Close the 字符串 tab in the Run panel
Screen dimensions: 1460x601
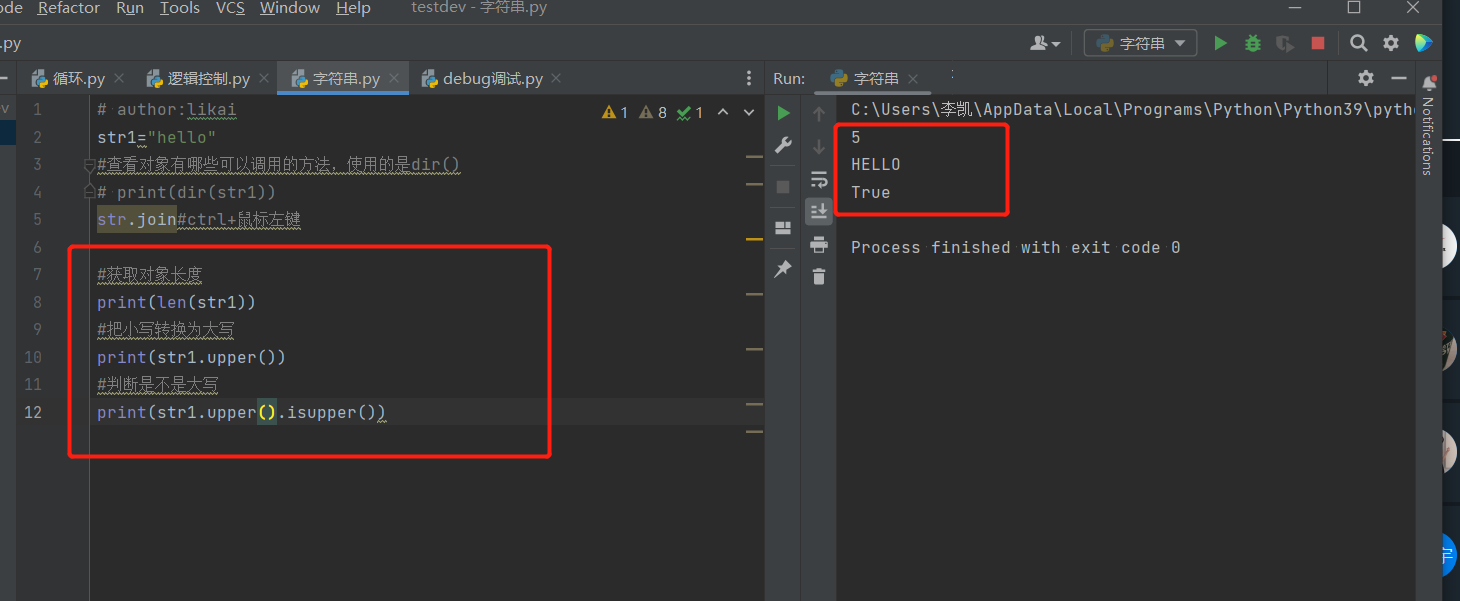(x=914, y=78)
